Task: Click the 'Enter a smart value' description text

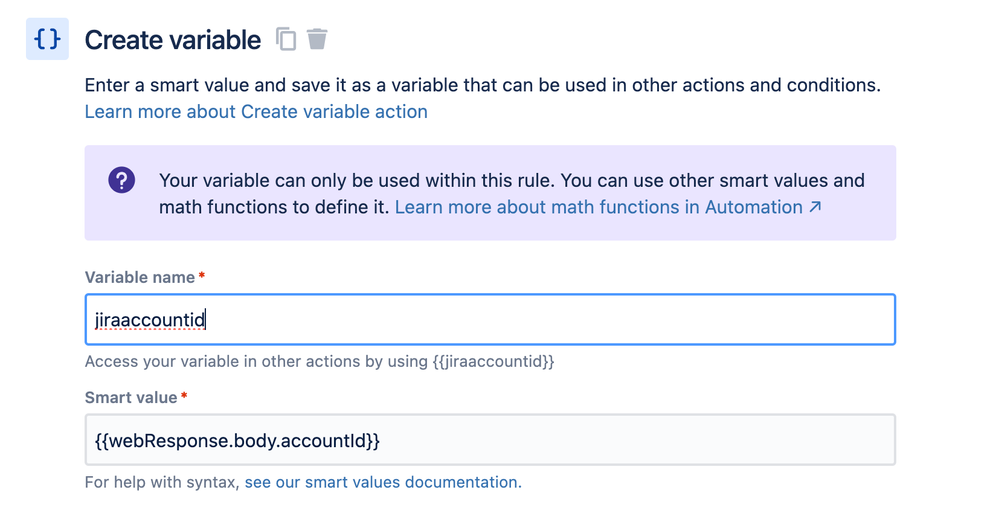Action: [482, 85]
